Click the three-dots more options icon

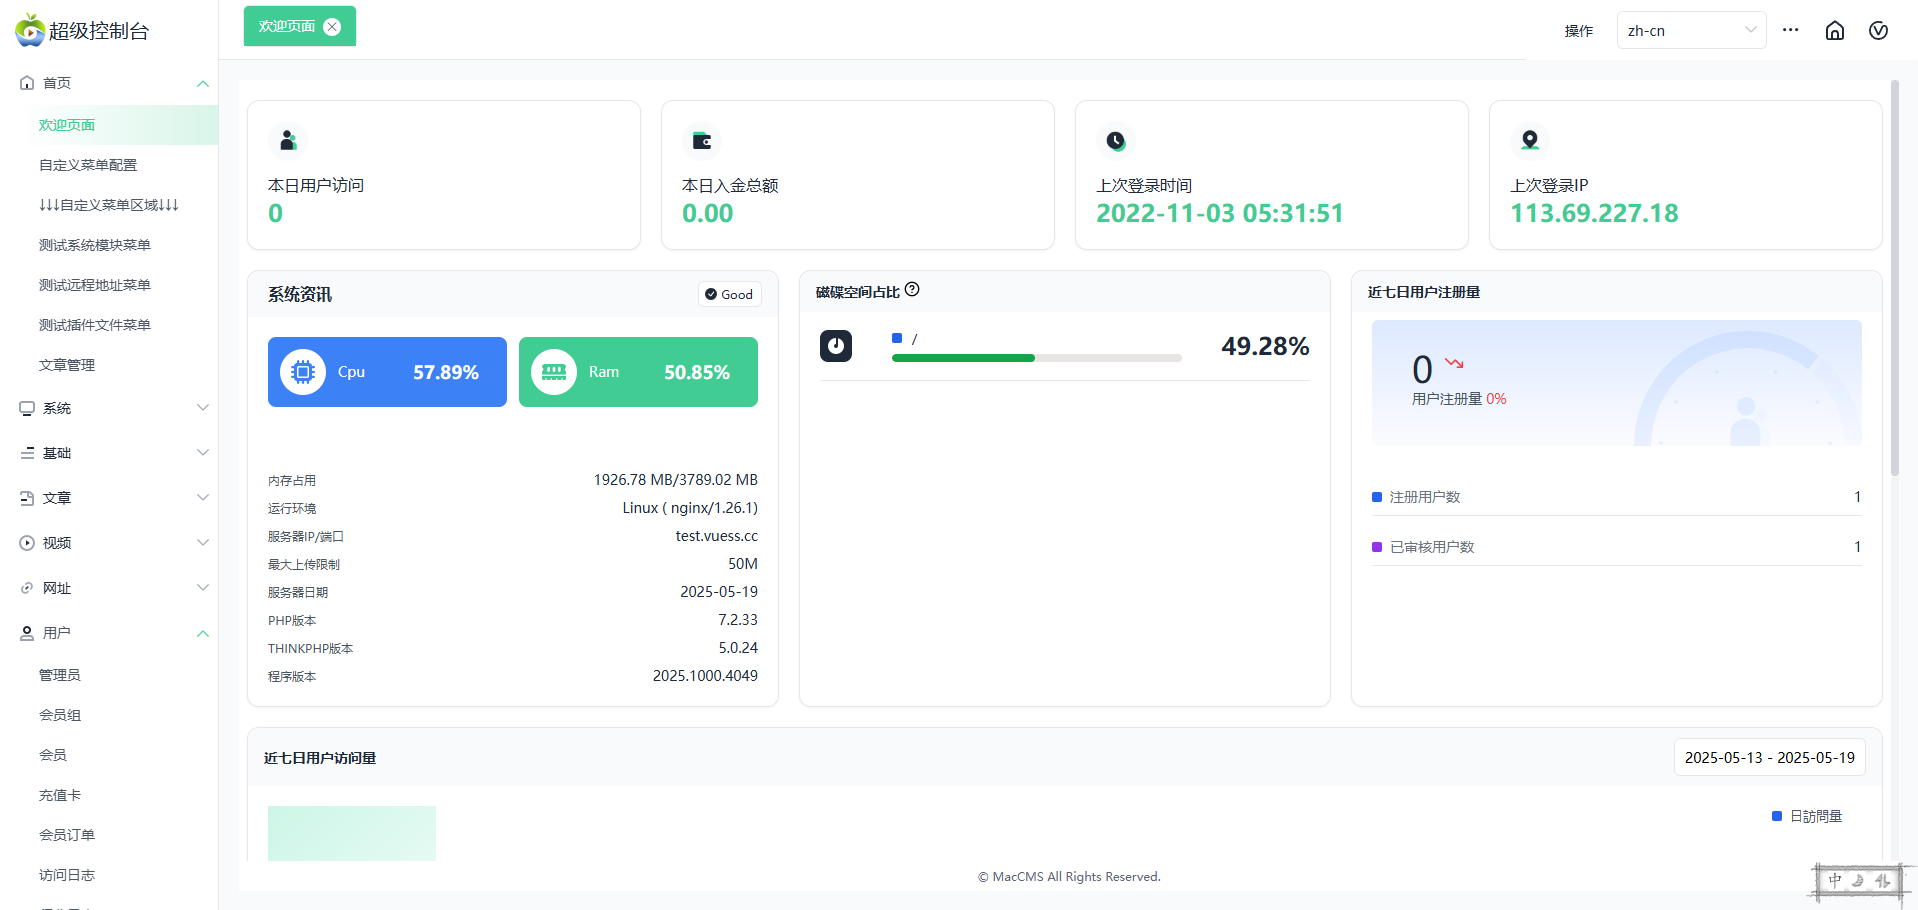click(x=1790, y=30)
